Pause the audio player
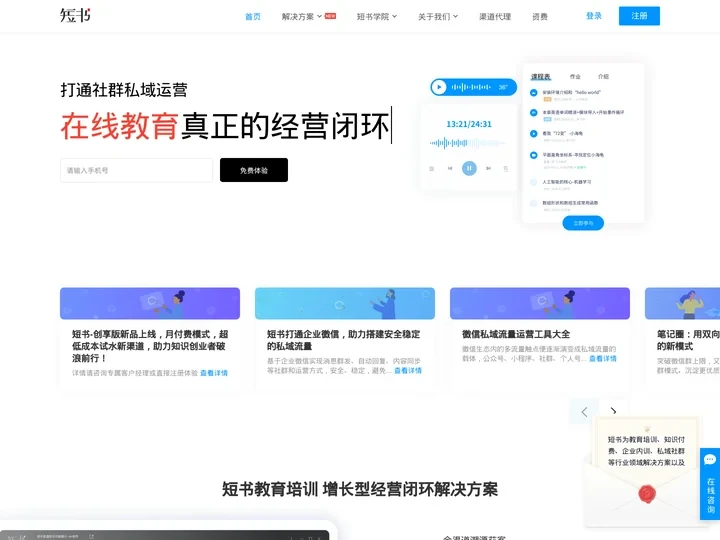The width and height of the screenshot is (720, 540). click(469, 168)
